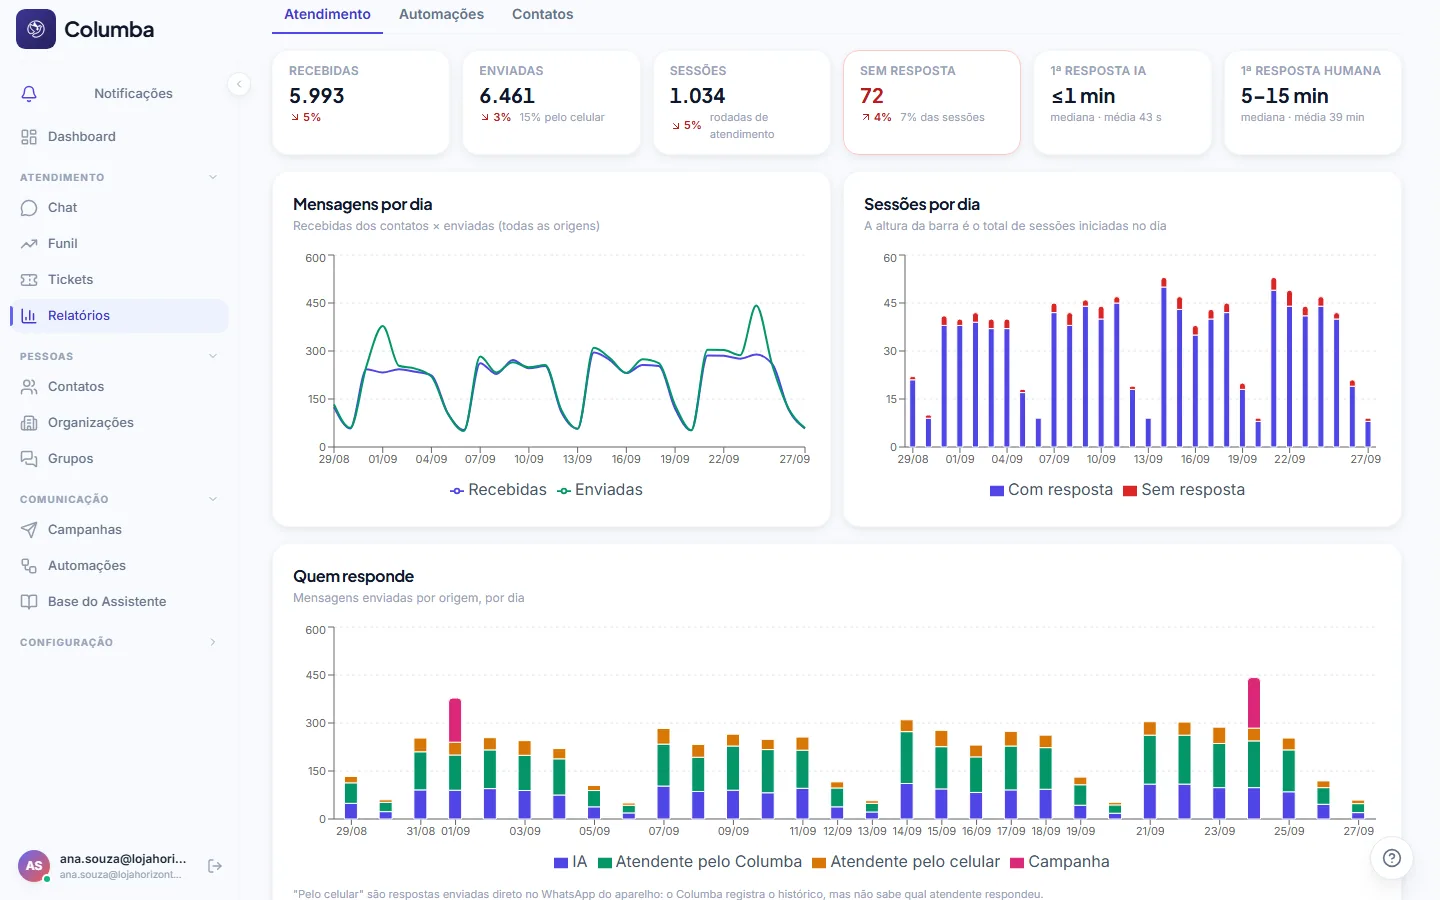The height and width of the screenshot is (900, 1440).
Task: Click the 1ª Resposta IA metric card
Action: [1122, 103]
